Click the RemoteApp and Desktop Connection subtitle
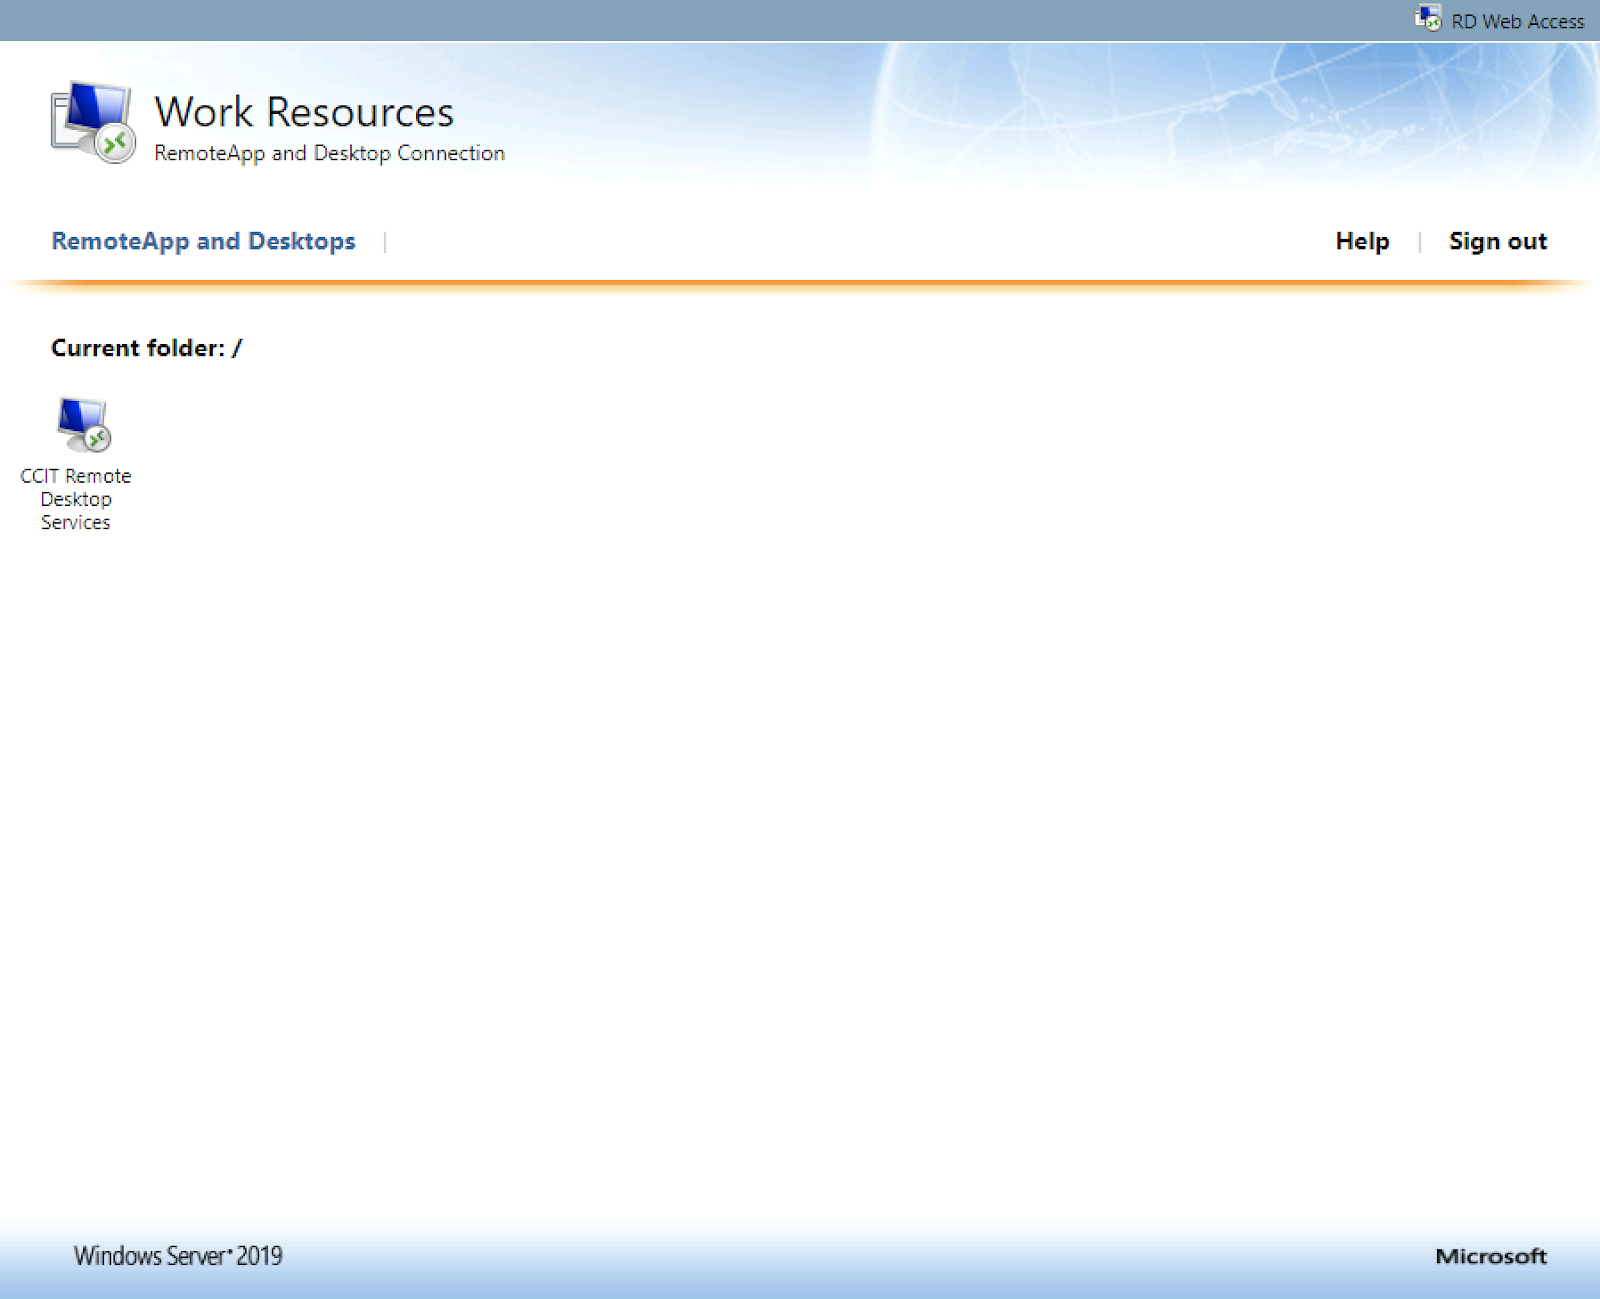The image size is (1600, 1299). tap(329, 153)
